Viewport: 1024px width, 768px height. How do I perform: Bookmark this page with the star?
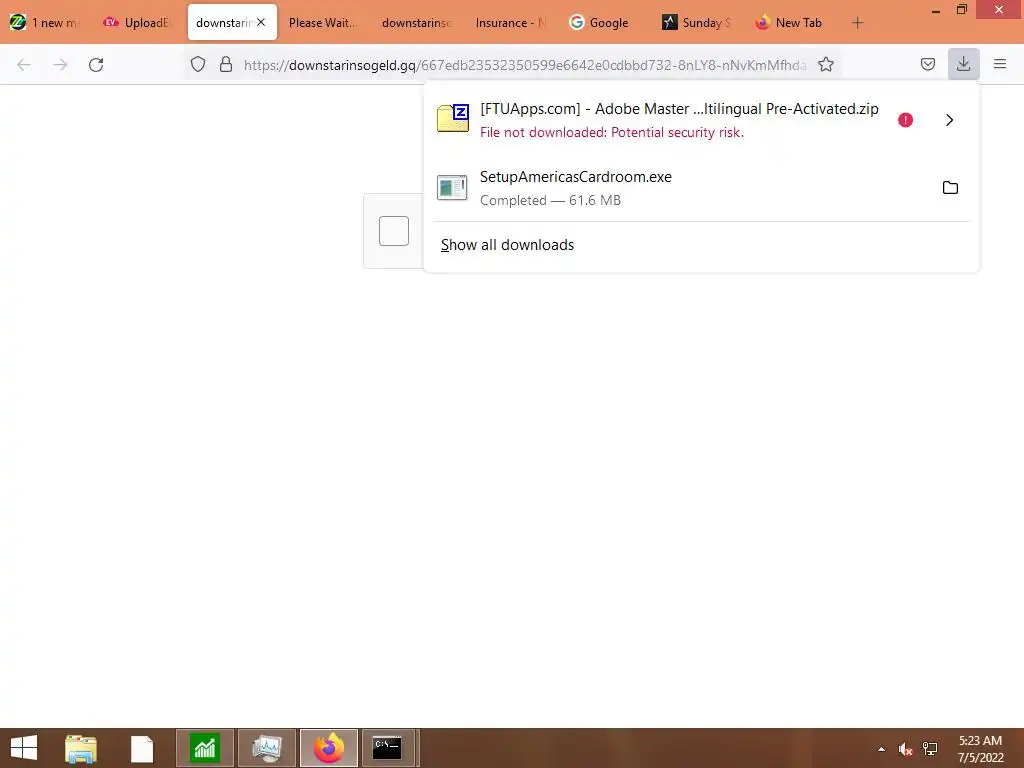(x=825, y=64)
